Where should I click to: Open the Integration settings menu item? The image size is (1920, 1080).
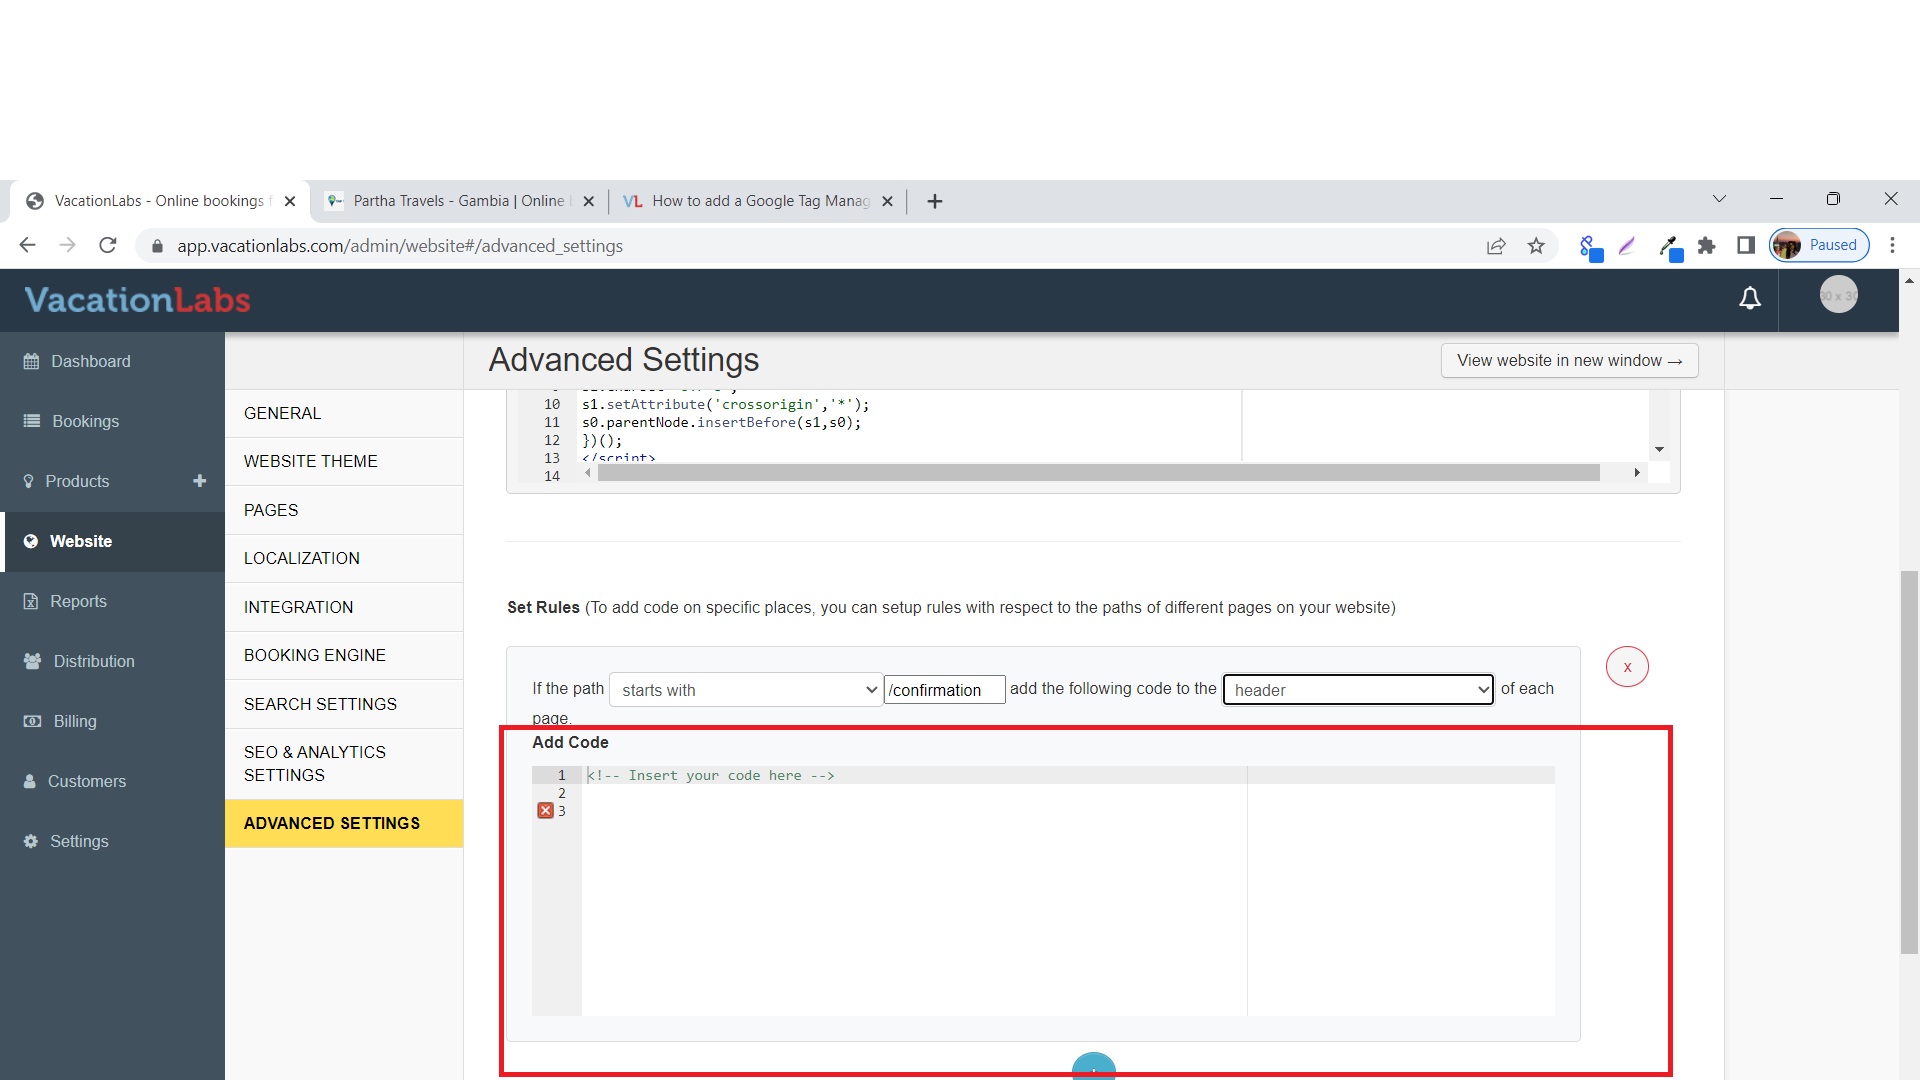[x=298, y=607]
